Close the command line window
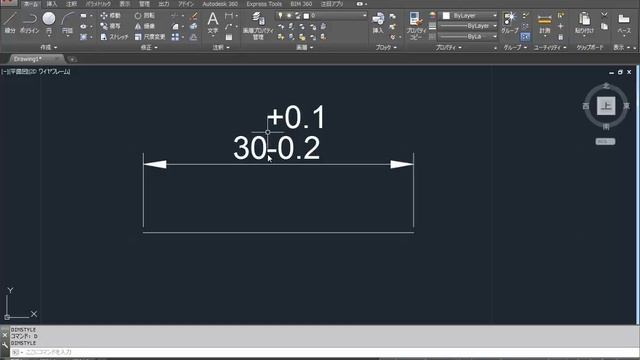Screen dimensions: 640x360 point(4,335)
